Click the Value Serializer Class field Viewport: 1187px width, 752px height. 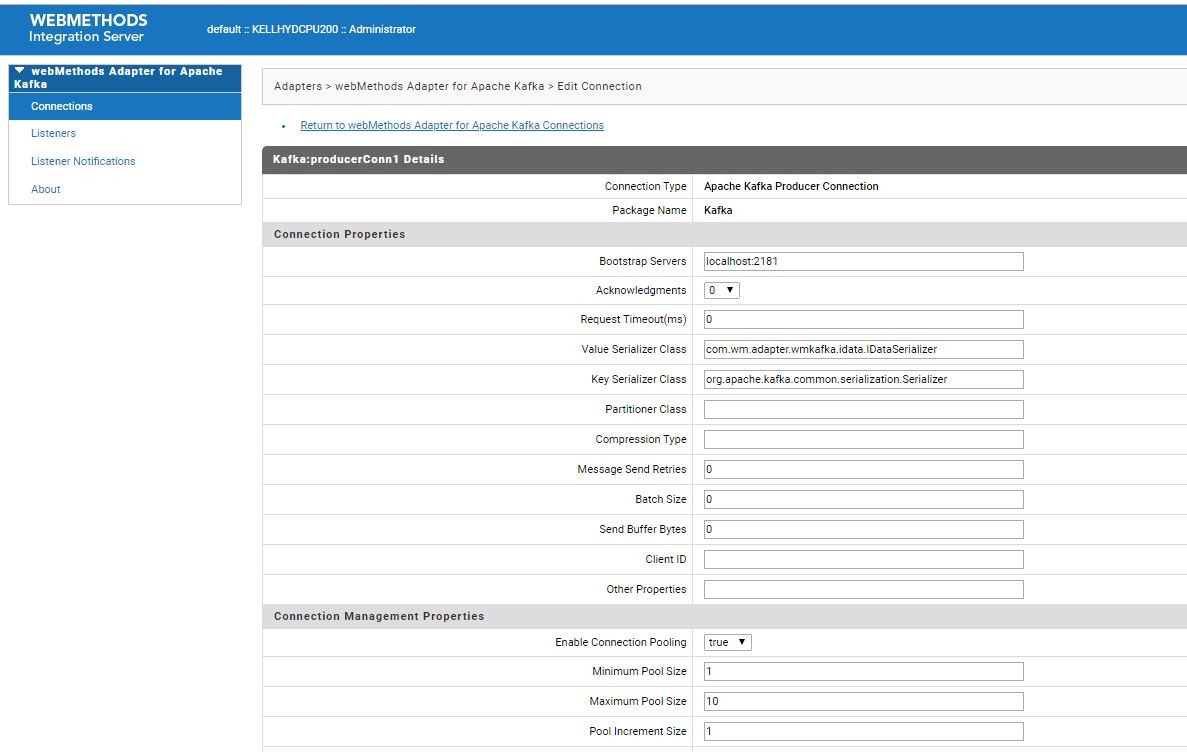pyautogui.click(x=863, y=349)
